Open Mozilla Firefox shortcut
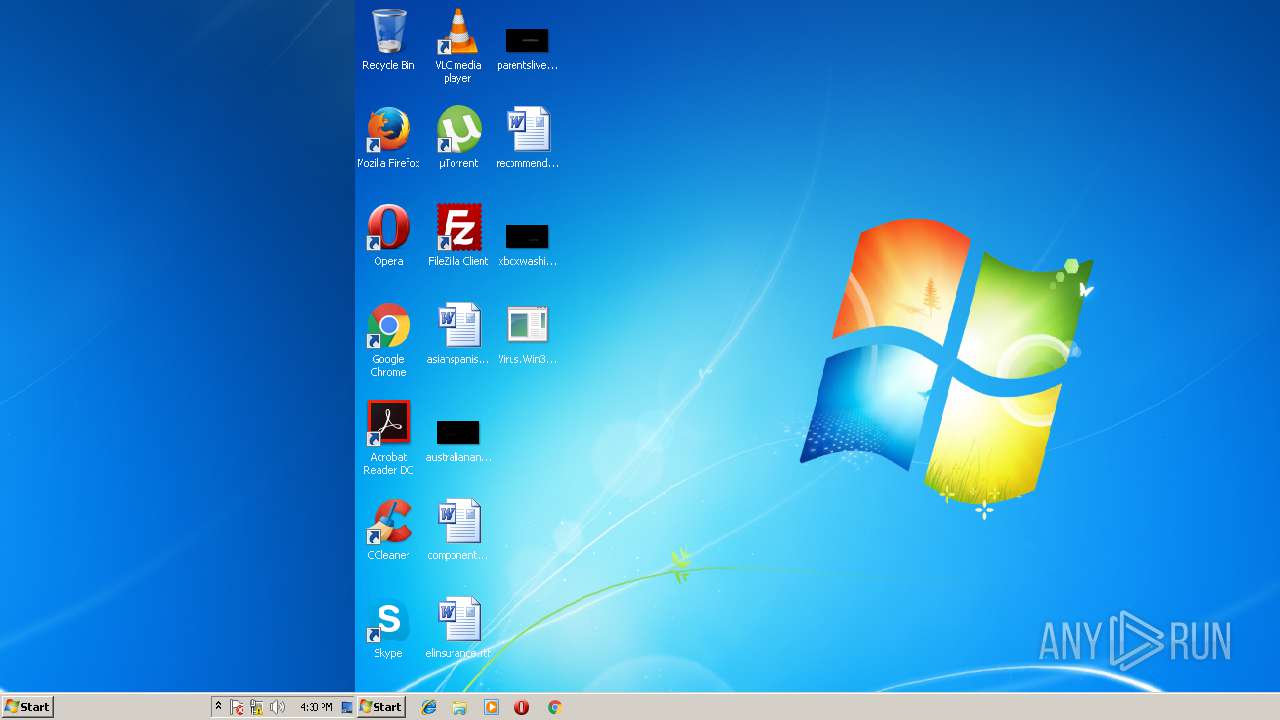This screenshot has height=720, width=1280. click(x=388, y=138)
